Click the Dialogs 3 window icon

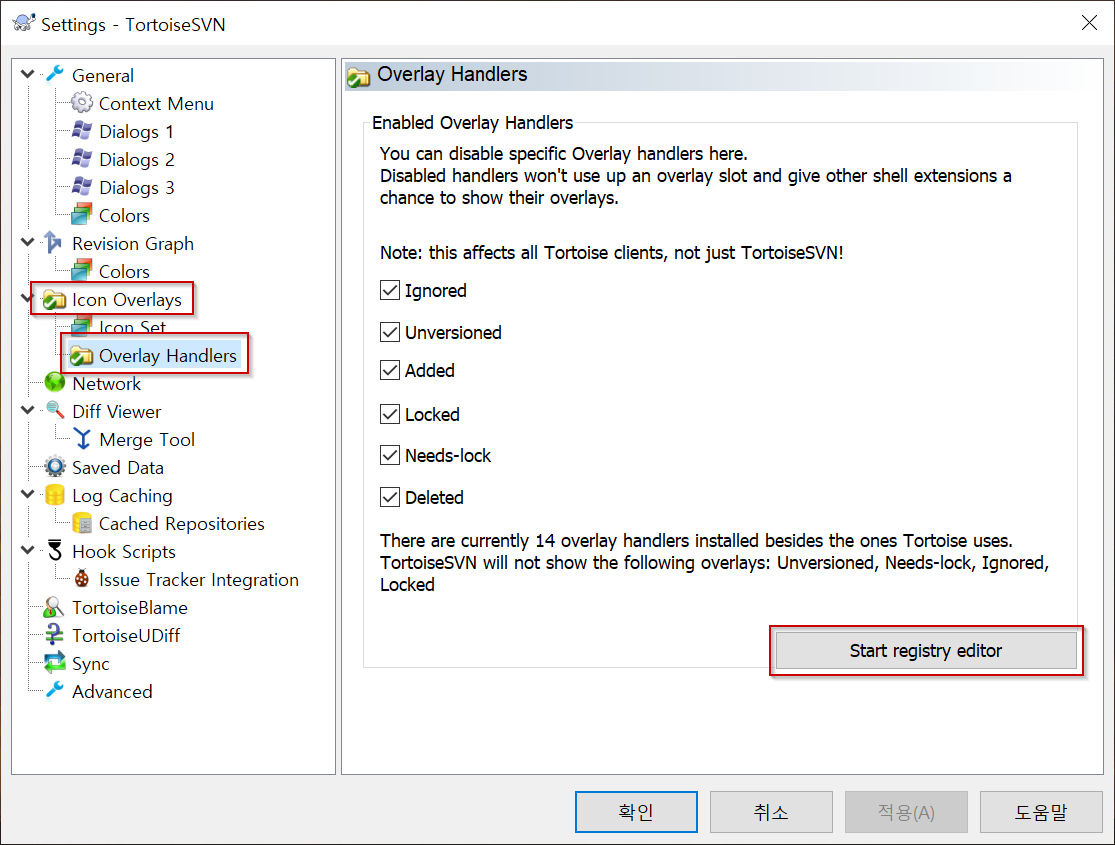tap(82, 186)
